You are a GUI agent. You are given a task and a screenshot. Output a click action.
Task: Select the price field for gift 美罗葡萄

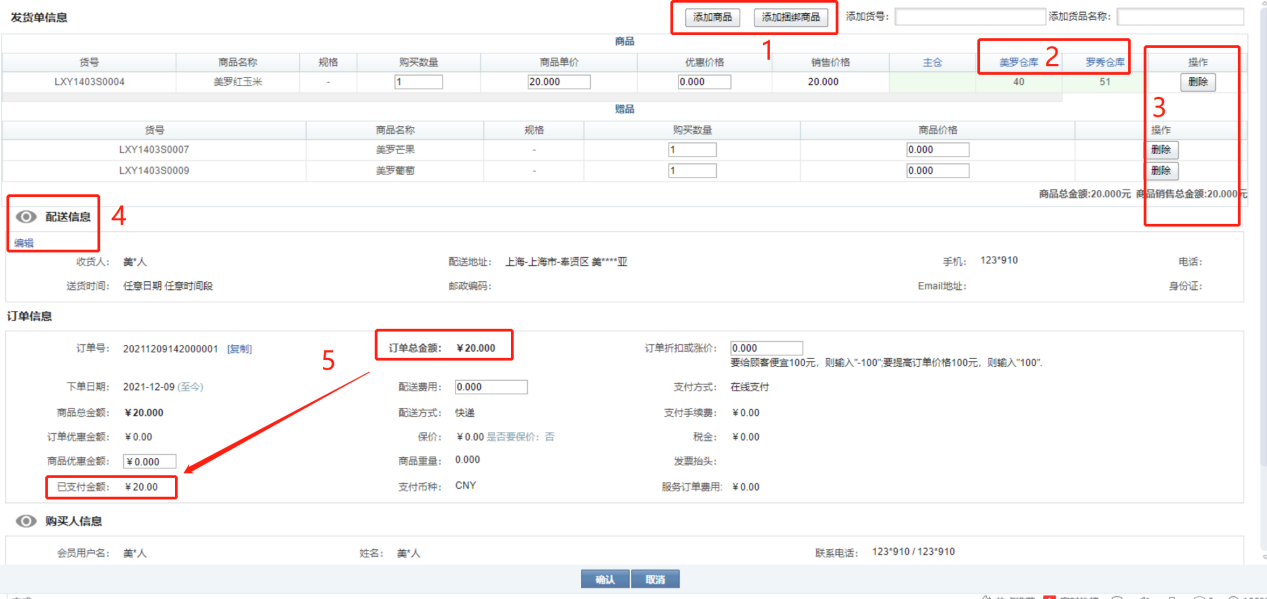[938, 171]
